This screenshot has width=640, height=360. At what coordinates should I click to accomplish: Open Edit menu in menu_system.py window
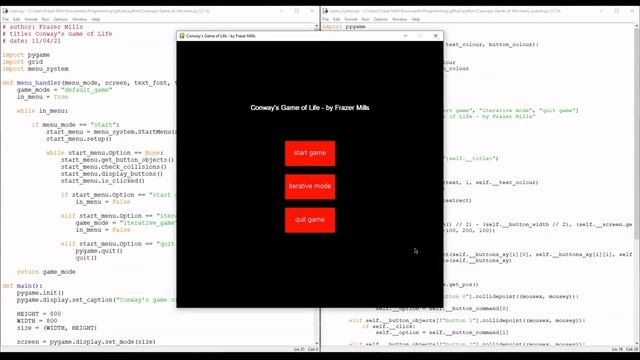[x=336, y=19]
